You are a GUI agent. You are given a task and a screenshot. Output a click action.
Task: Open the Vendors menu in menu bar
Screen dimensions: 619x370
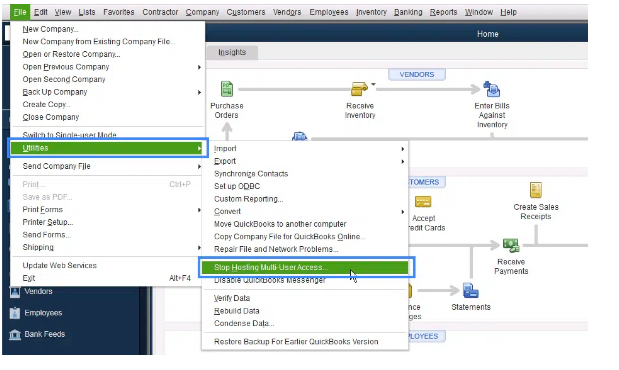(x=287, y=12)
